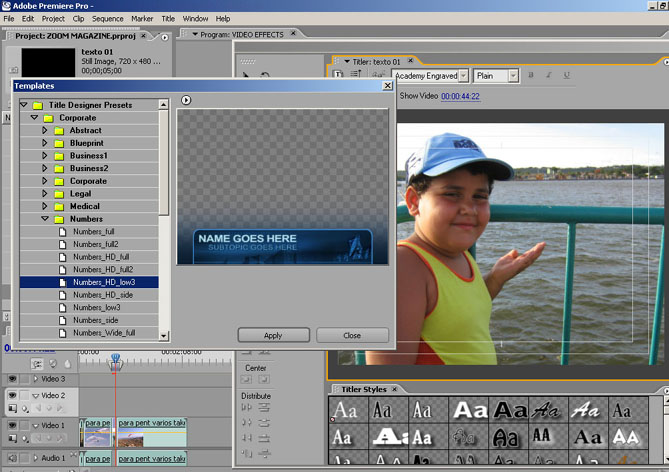Viewport: 669px width, 472px height.
Task: Click the Apply button
Action: [272, 335]
